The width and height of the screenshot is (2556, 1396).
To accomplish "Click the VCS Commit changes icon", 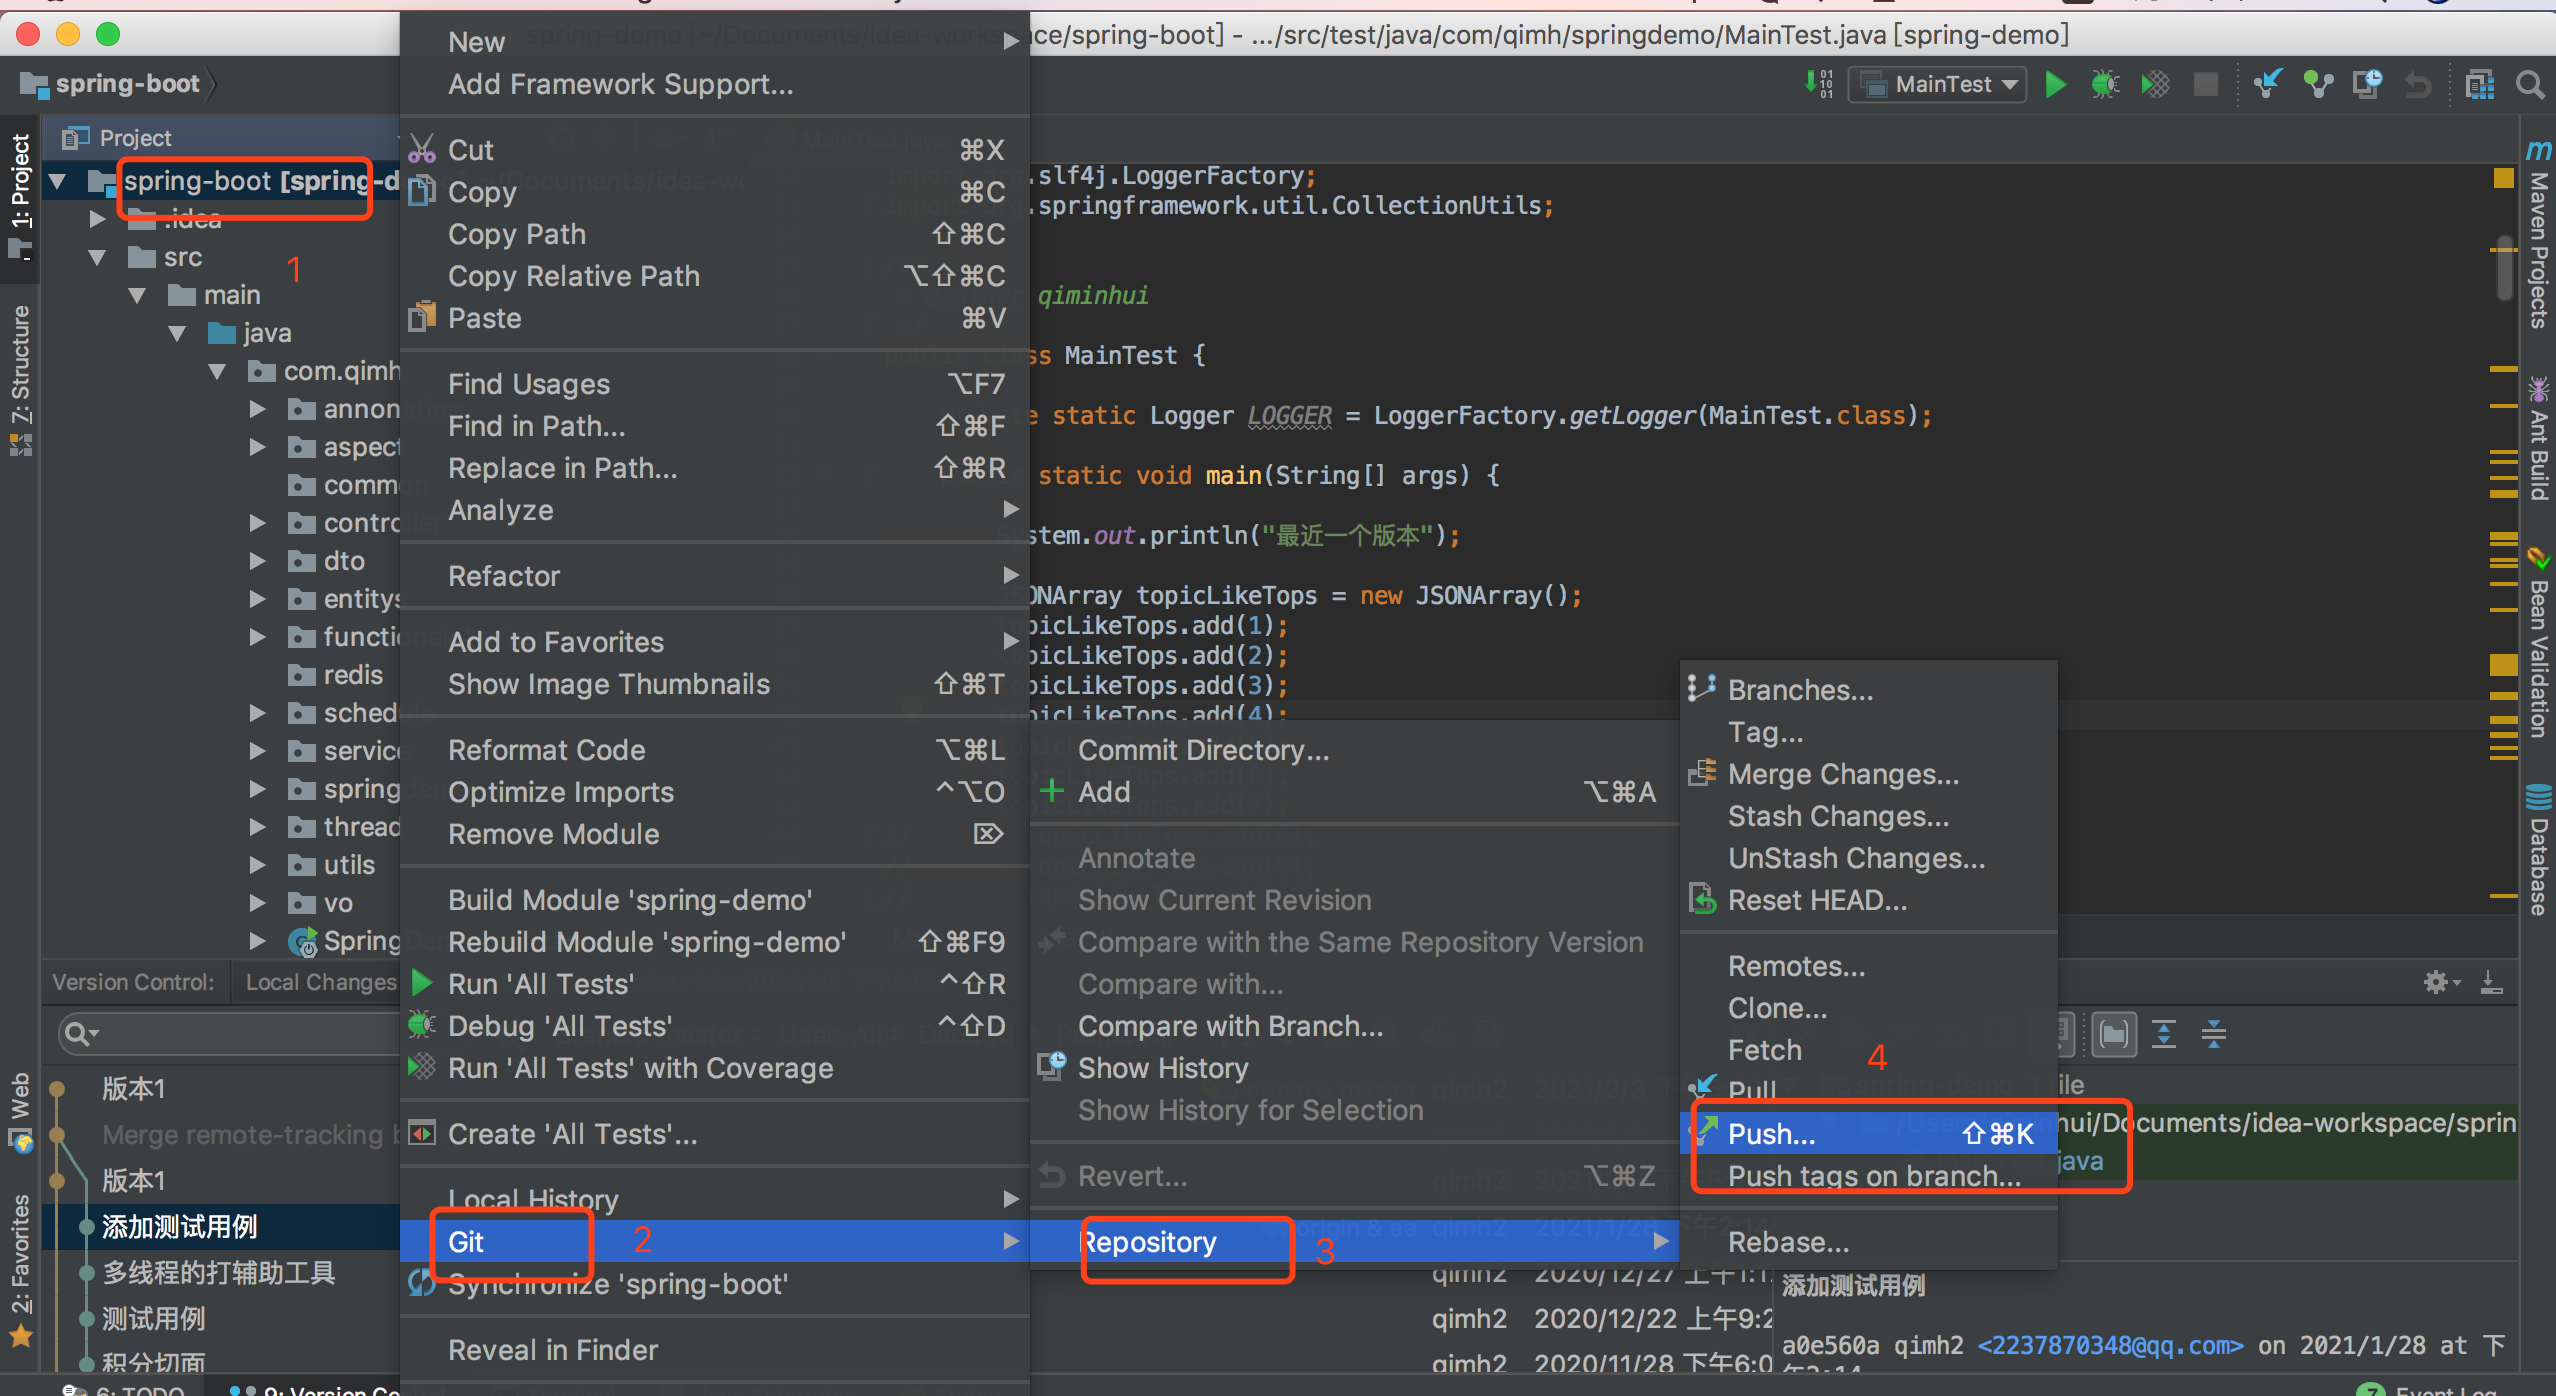I will tap(2318, 85).
